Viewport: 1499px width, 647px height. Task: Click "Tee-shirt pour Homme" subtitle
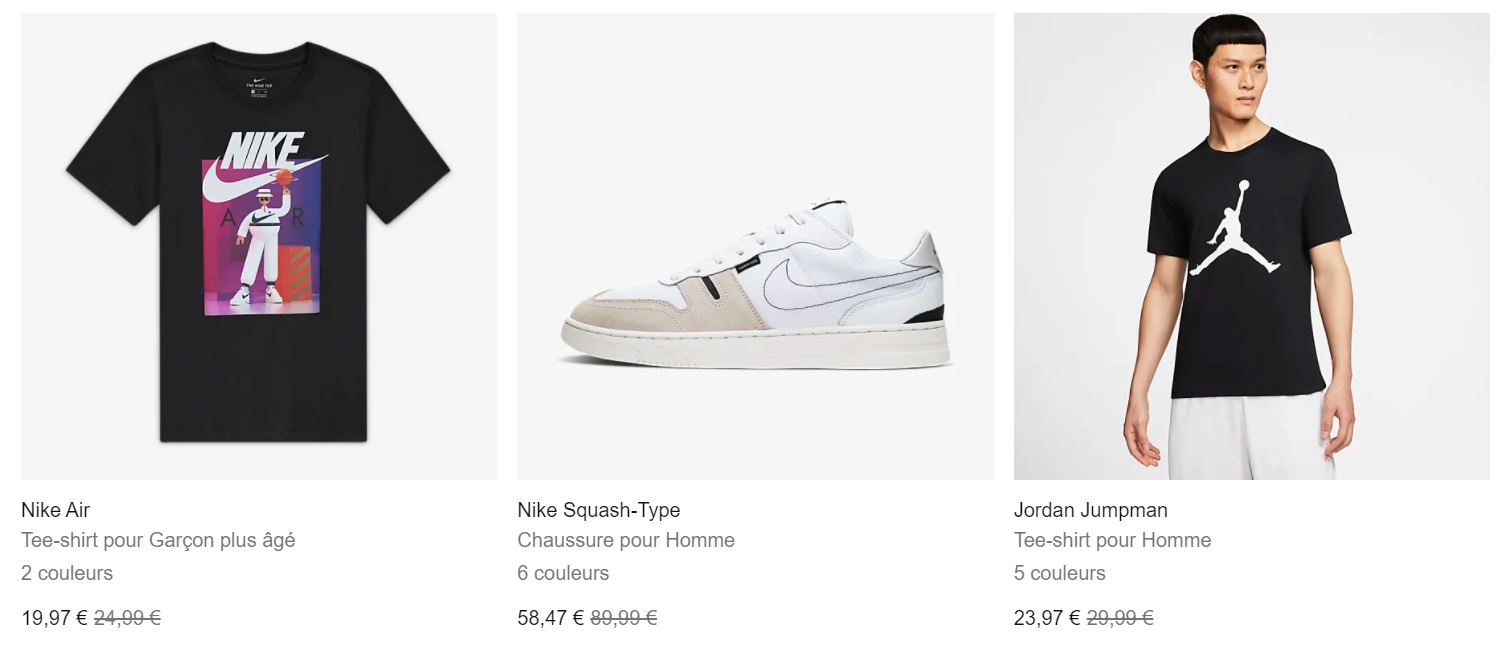[1112, 540]
